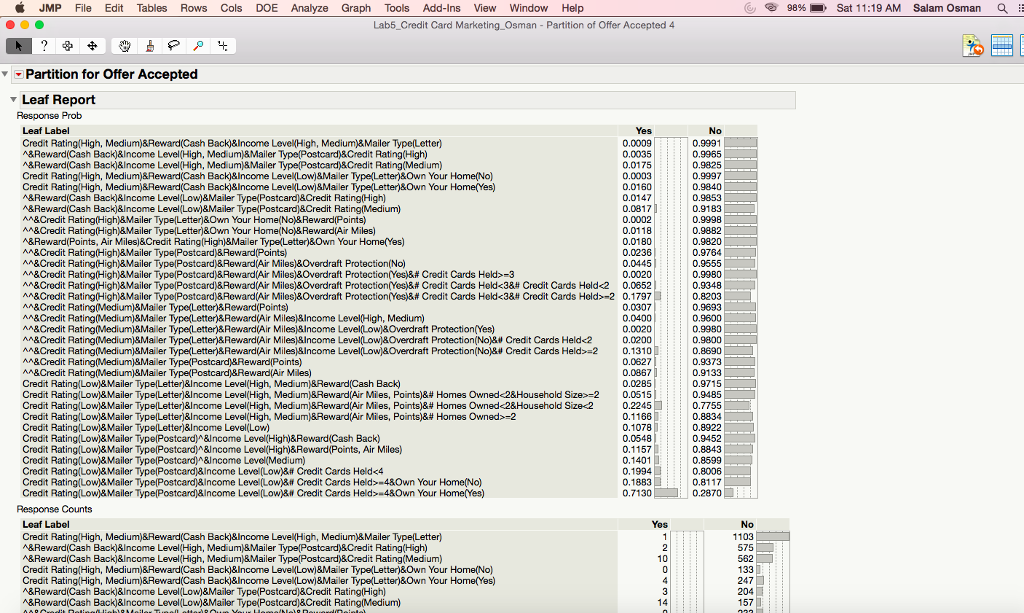Screen dimensions: 1024x613
Task: Open the Rows menu
Action: pos(193,8)
